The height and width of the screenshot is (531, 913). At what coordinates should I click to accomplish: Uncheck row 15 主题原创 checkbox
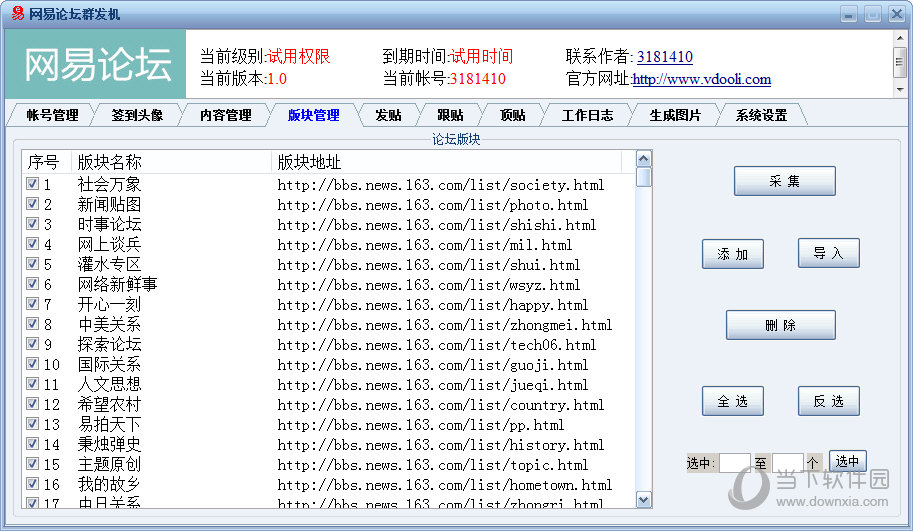33,463
